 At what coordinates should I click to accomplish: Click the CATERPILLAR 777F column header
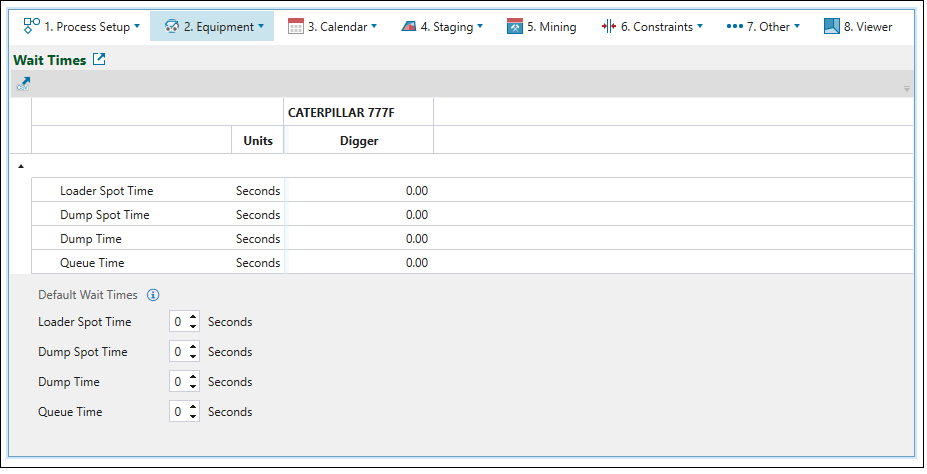(341, 112)
